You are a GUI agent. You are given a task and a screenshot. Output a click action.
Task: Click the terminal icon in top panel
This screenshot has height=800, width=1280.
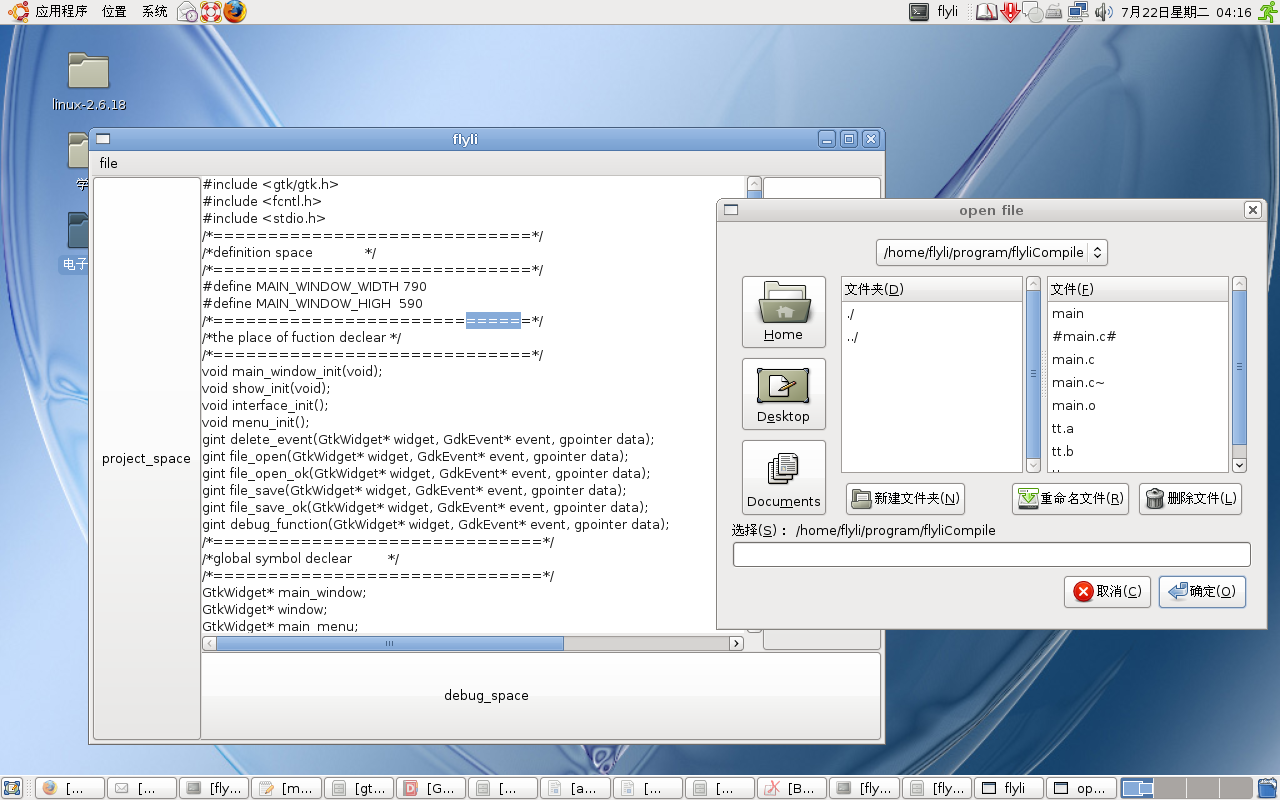(x=918, y=12)
